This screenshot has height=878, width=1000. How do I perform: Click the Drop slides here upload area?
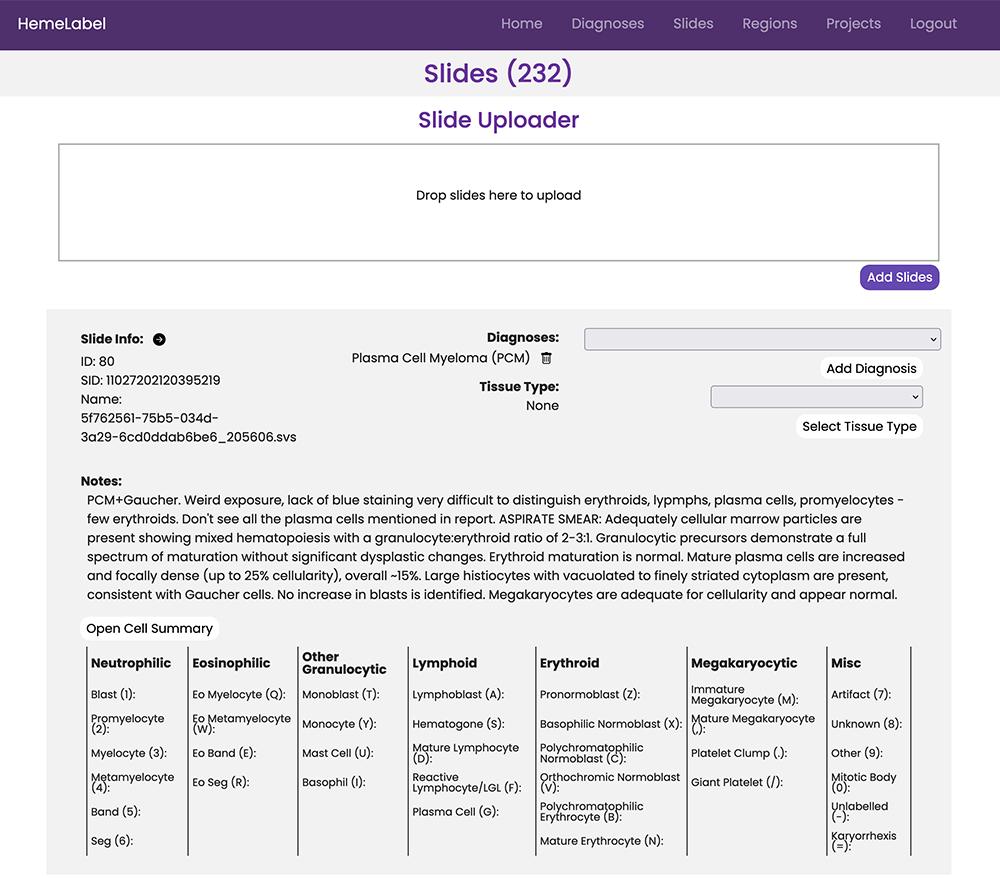[499, 202]
